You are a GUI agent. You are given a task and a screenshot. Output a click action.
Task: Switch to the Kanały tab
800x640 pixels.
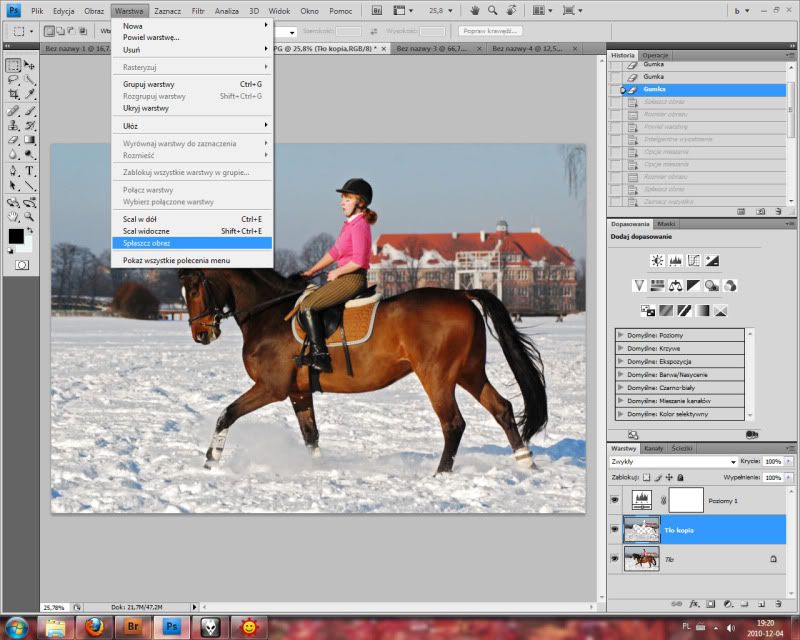(x=653, y=448)
